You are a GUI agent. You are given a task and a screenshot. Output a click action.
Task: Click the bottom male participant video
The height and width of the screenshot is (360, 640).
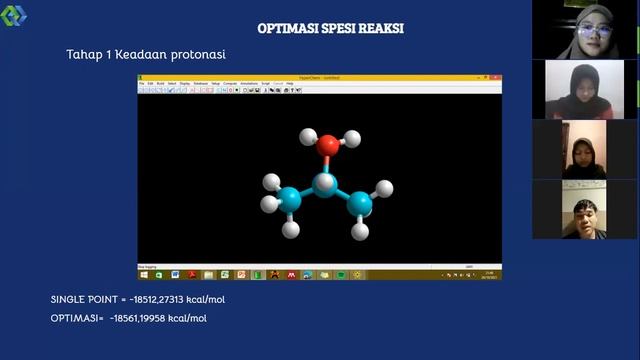(x=584, y=209)
